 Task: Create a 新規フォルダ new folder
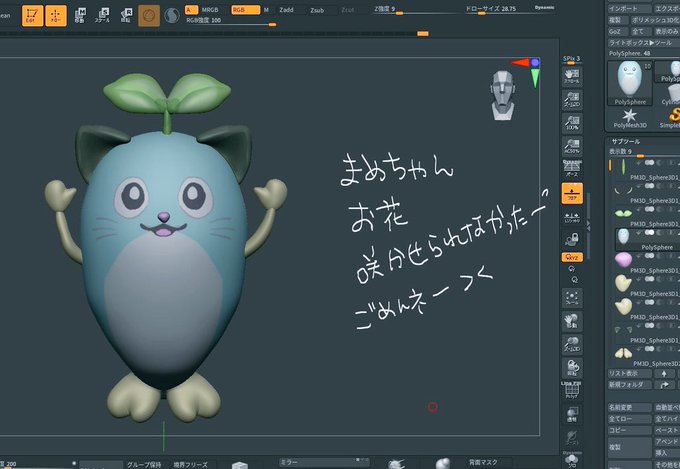629,385
